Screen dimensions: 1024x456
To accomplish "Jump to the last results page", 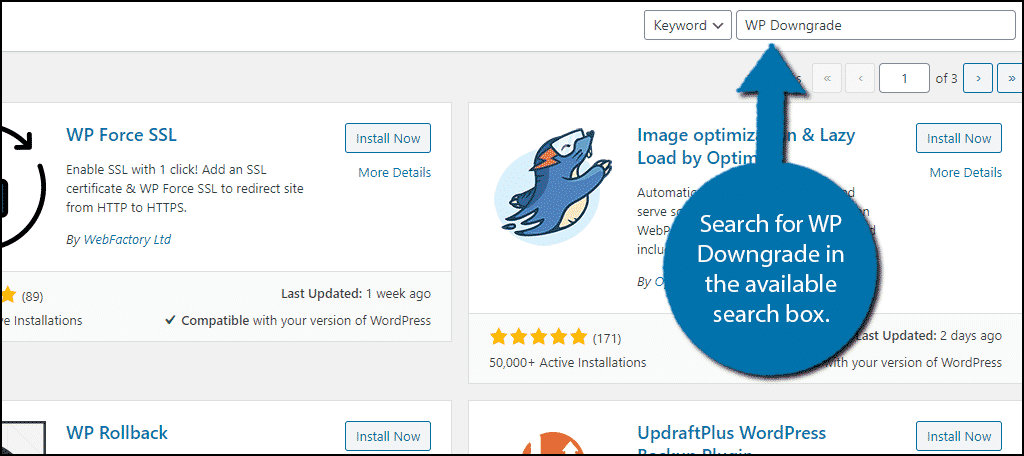I will [1012, 78].
